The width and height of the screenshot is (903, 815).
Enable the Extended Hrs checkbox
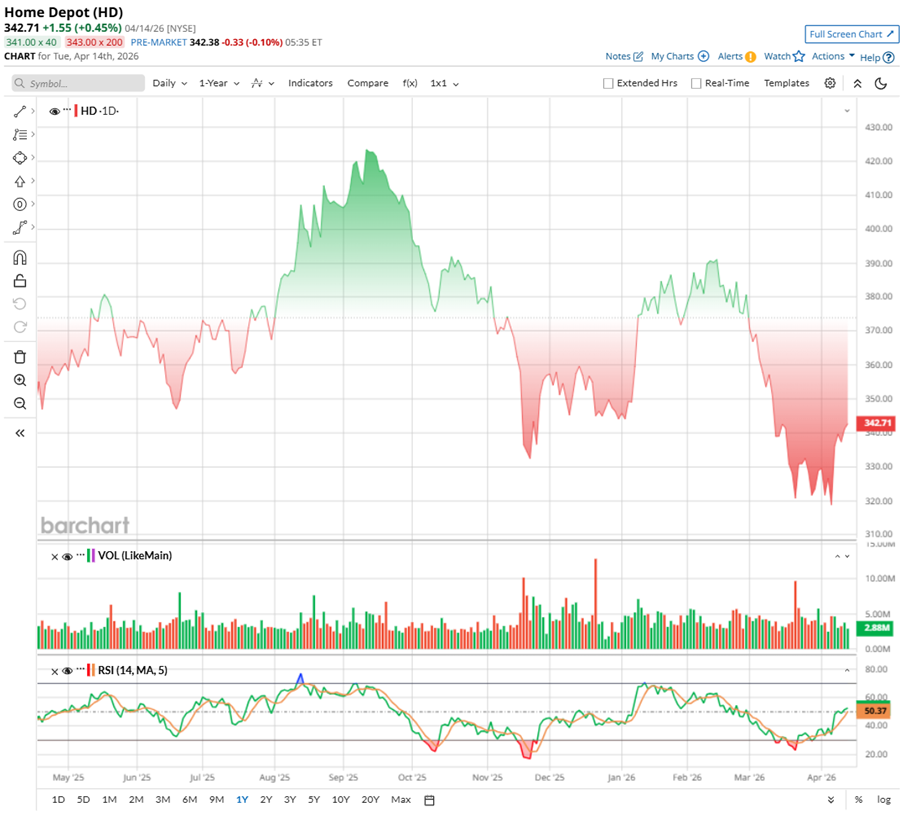(608, 84)
